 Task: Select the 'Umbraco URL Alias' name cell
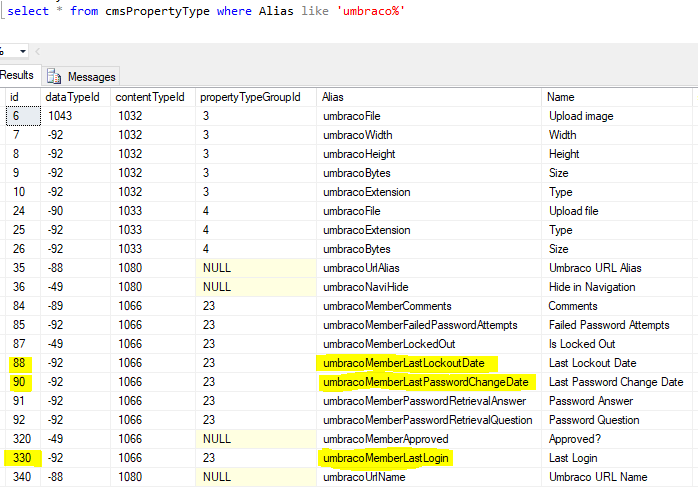(x=617, y=268)
